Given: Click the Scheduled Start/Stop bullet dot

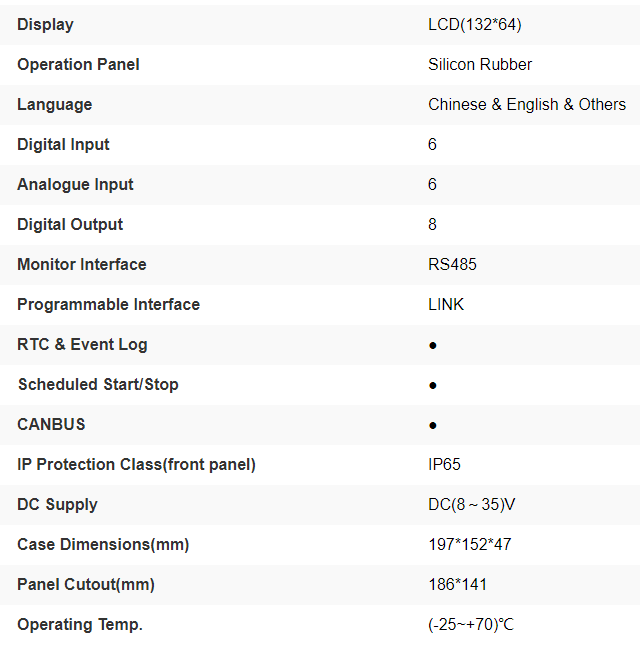Looking at the screenshot, I should (433, 385).
